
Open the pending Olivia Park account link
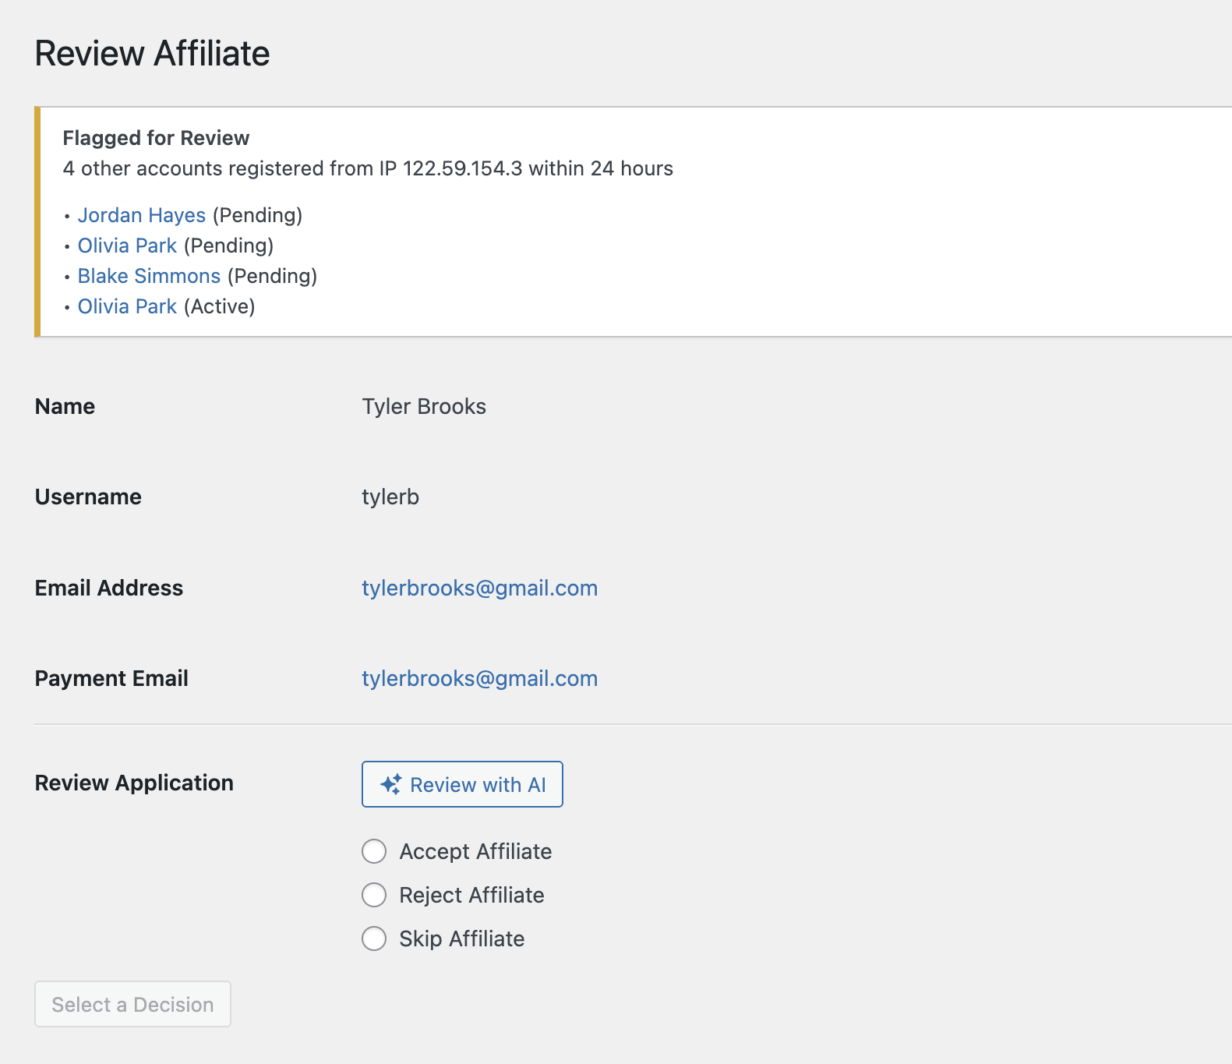coord(127,246)
